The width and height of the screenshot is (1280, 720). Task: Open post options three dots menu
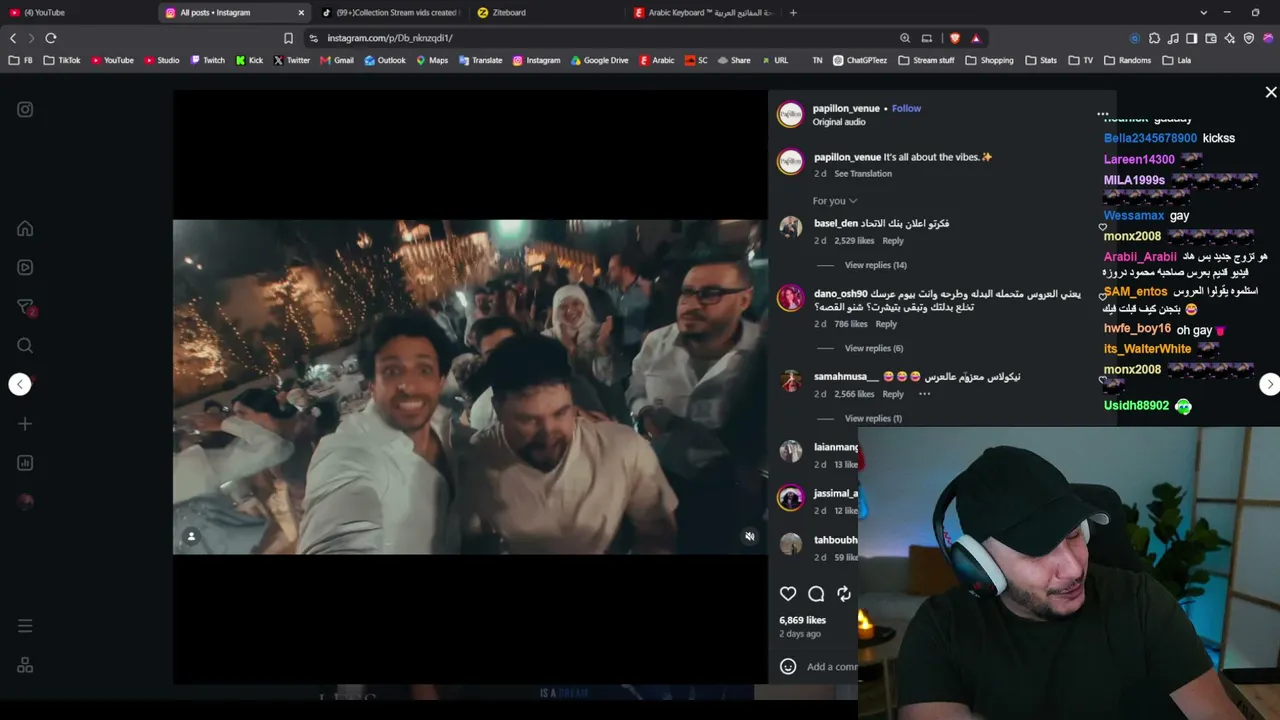click(x=1103, y=115)
